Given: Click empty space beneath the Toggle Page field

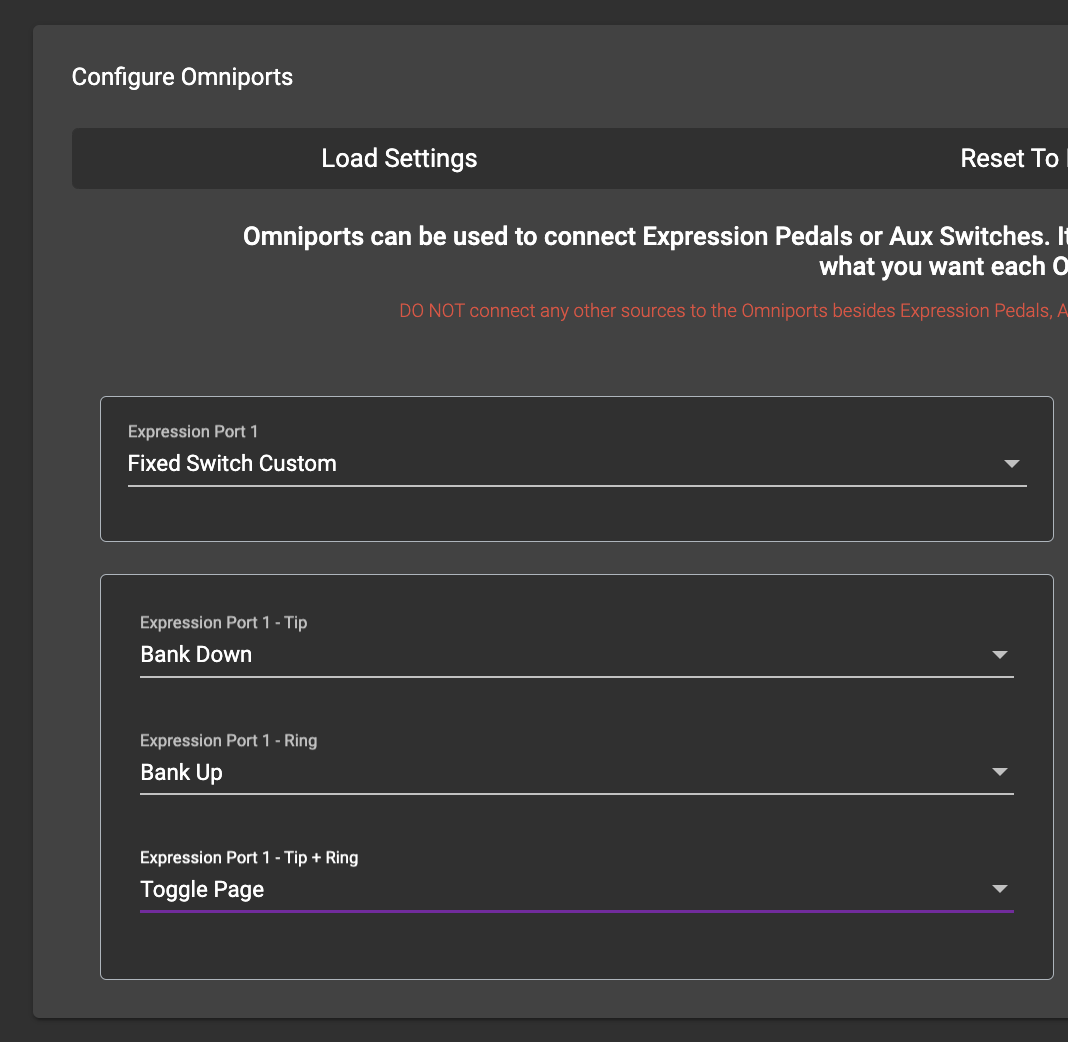Looking at the screenshot, I should (576, 946).
